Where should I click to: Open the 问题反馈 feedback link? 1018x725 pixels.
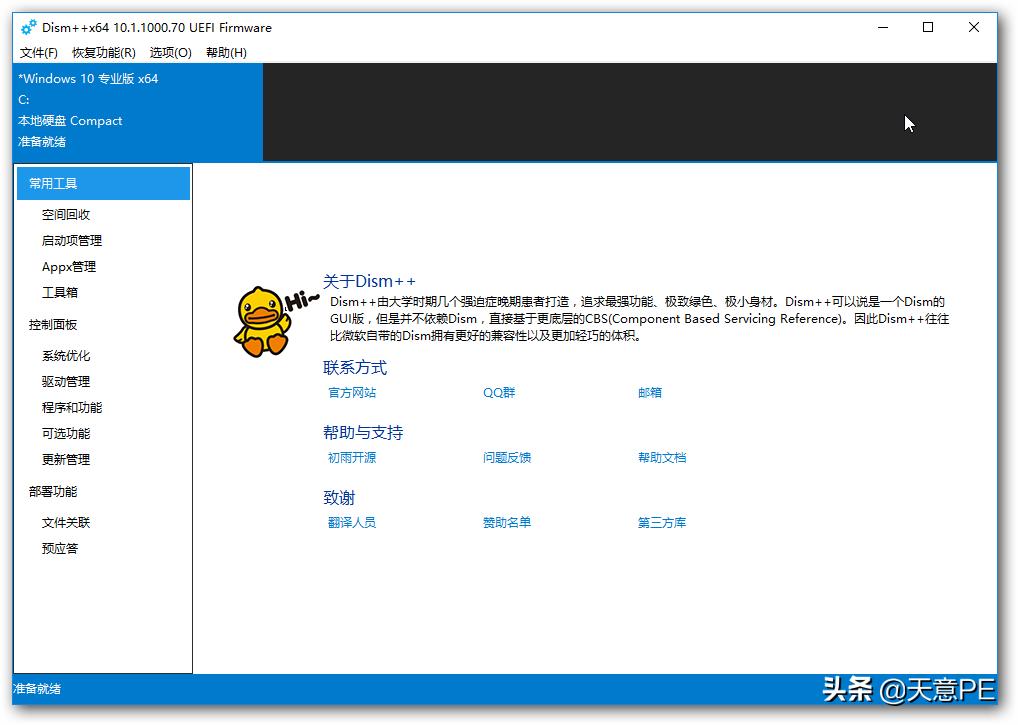click(507, 457)
